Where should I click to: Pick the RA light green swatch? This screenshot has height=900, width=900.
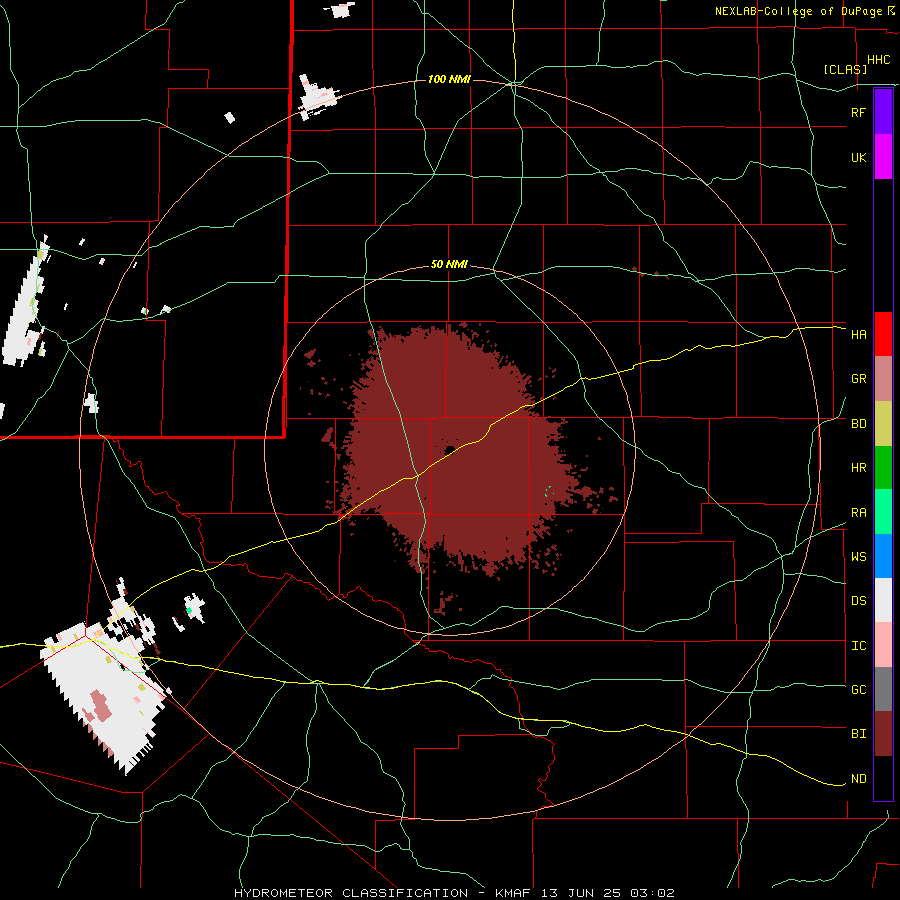(x=883, y=512)
